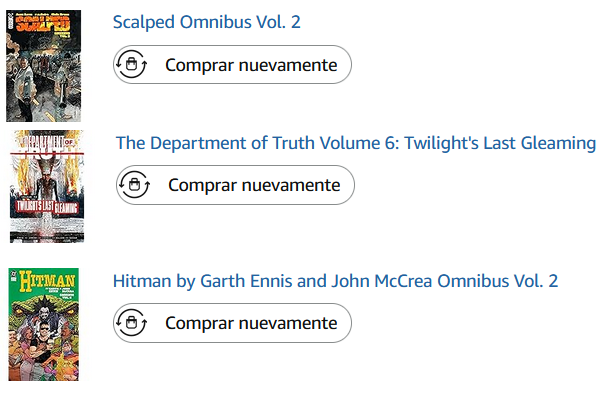Click Twilight's Last Gleaming text on the cover
This screenshot has width=601, height=400.
point(47,209)
